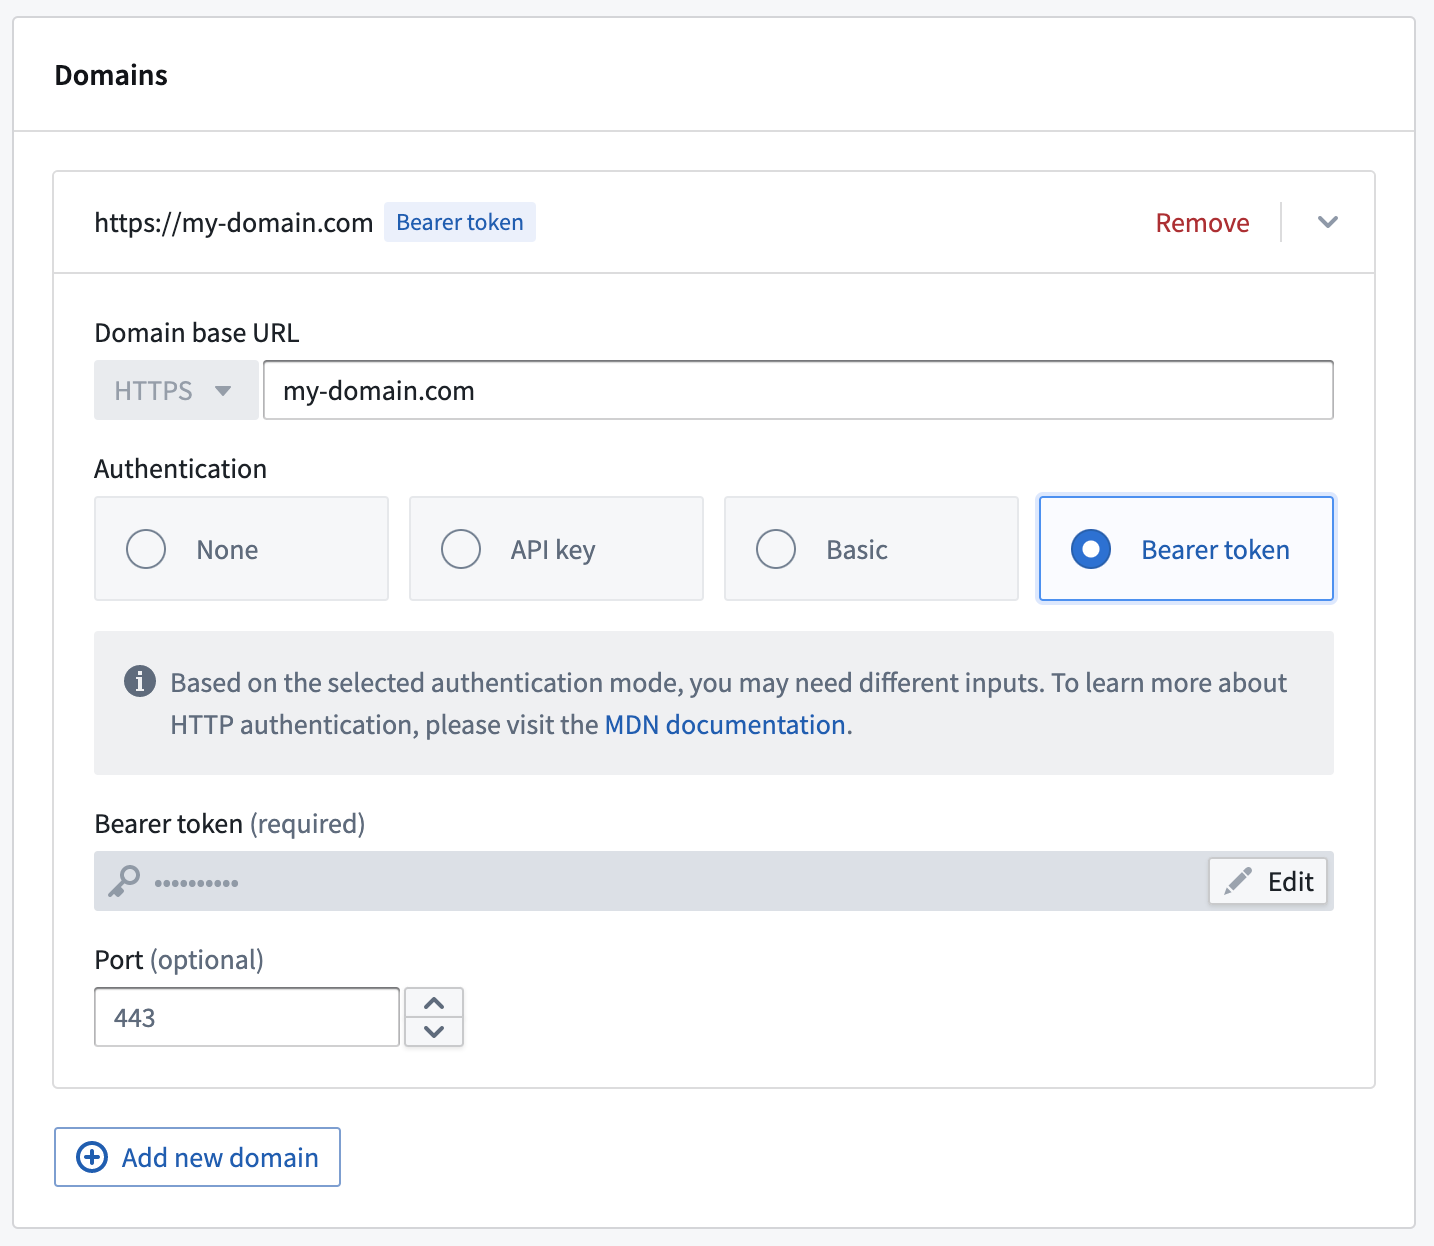Click the key icon in token field
Image resolution: width=1434 pixels, height=1246 pixels.
coord(124,881)
